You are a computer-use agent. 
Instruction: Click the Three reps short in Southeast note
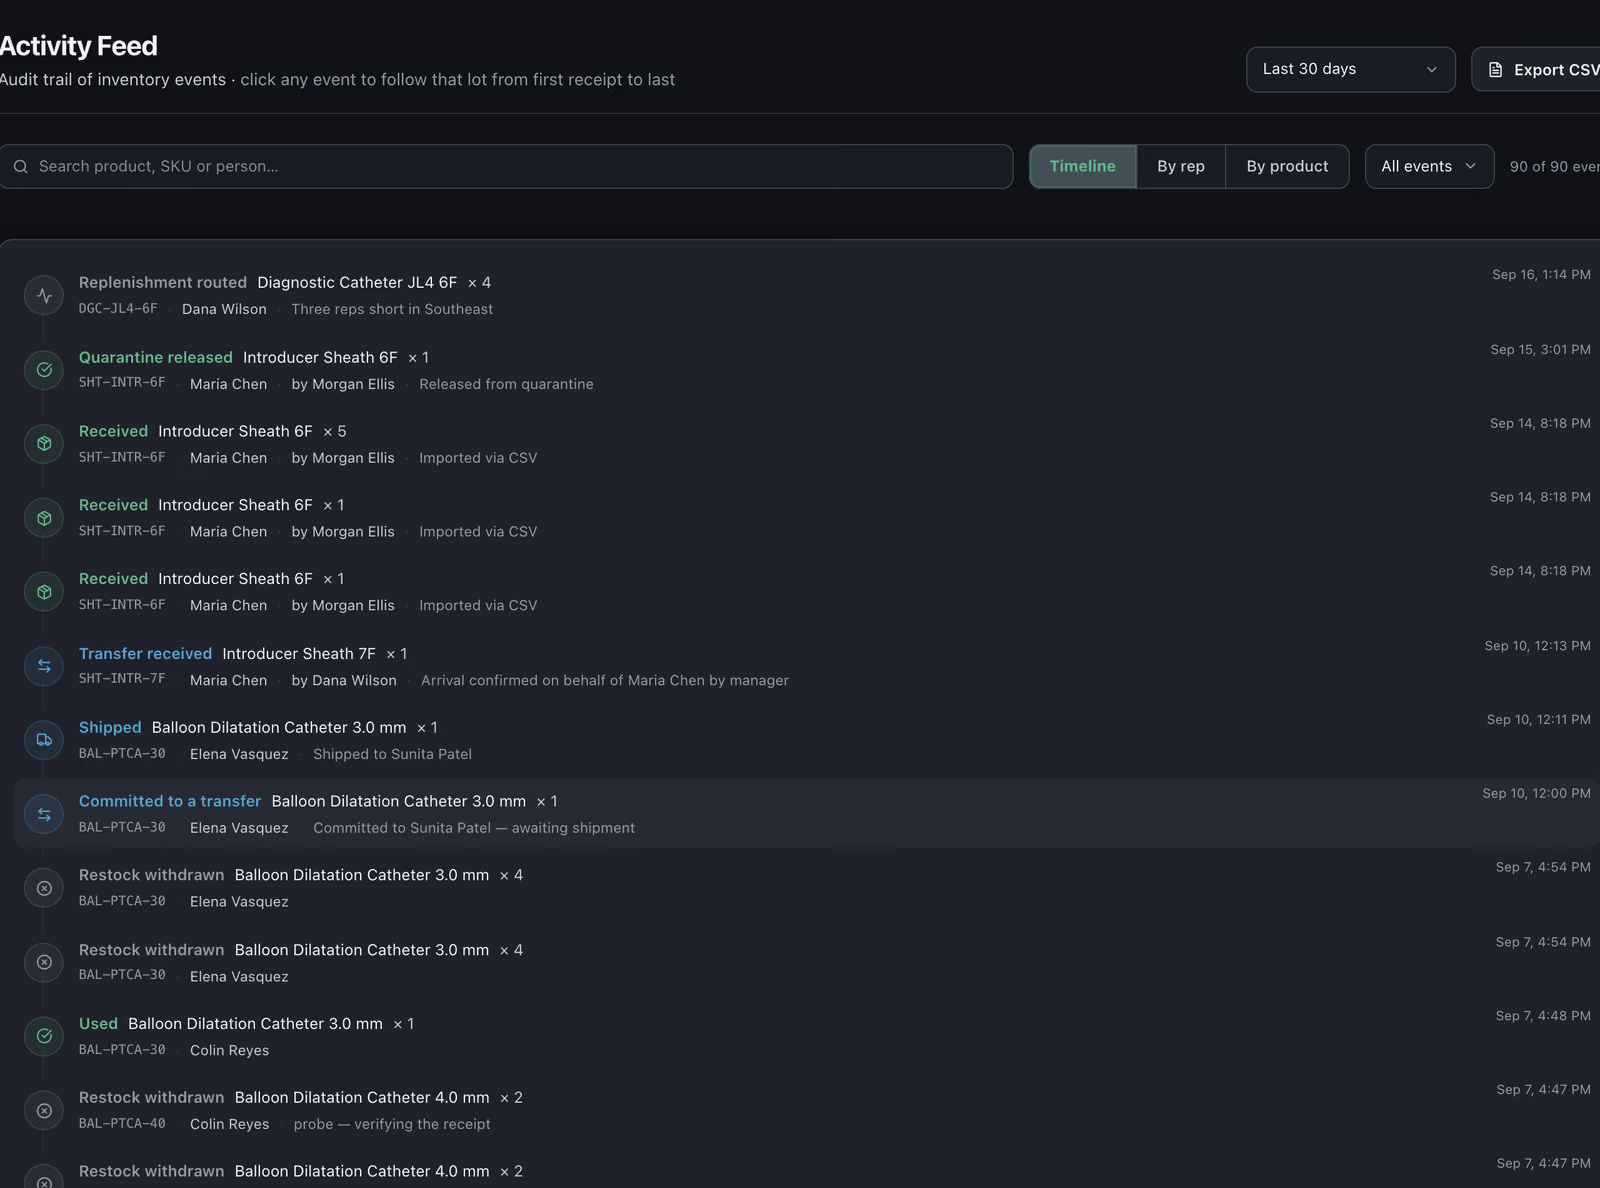[392, 309]
